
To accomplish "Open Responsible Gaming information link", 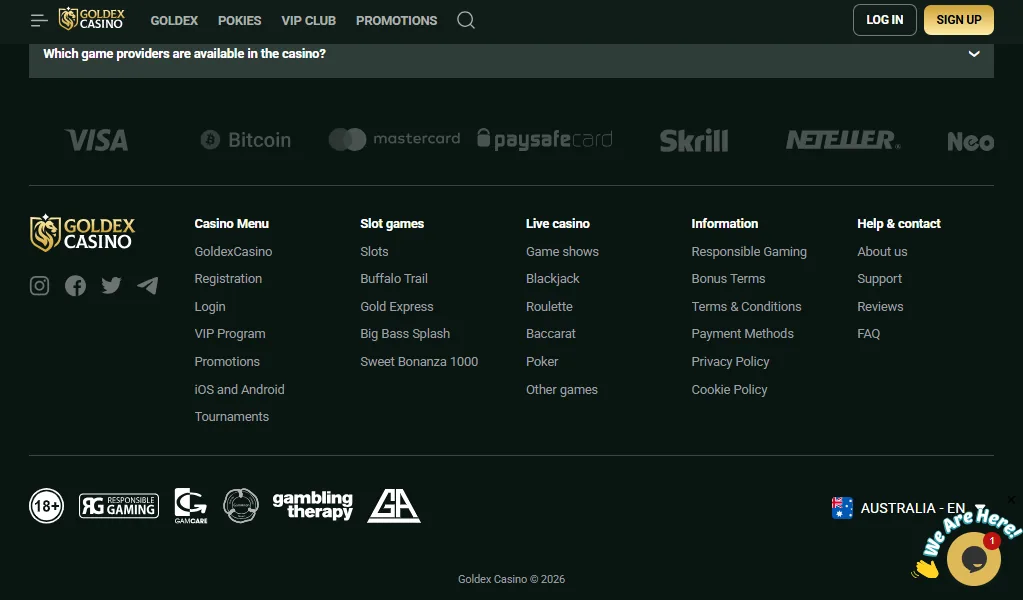I will coord(749,252).
